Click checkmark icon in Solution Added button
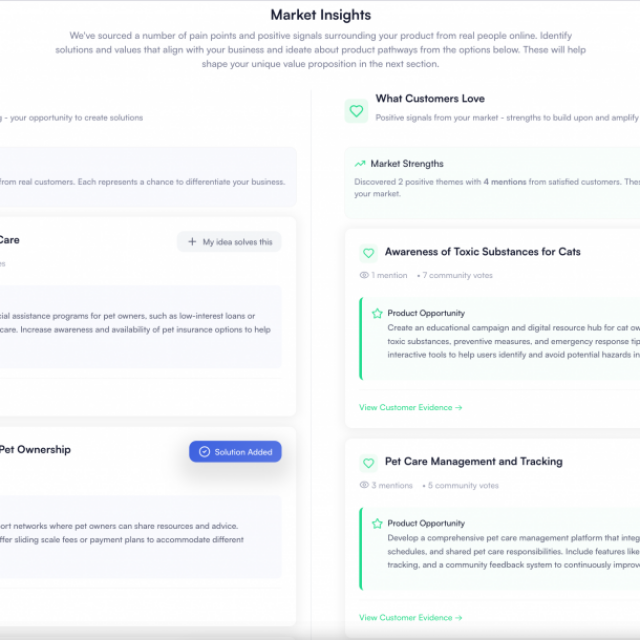Screen dimensions: 640x640 (204, 451)
